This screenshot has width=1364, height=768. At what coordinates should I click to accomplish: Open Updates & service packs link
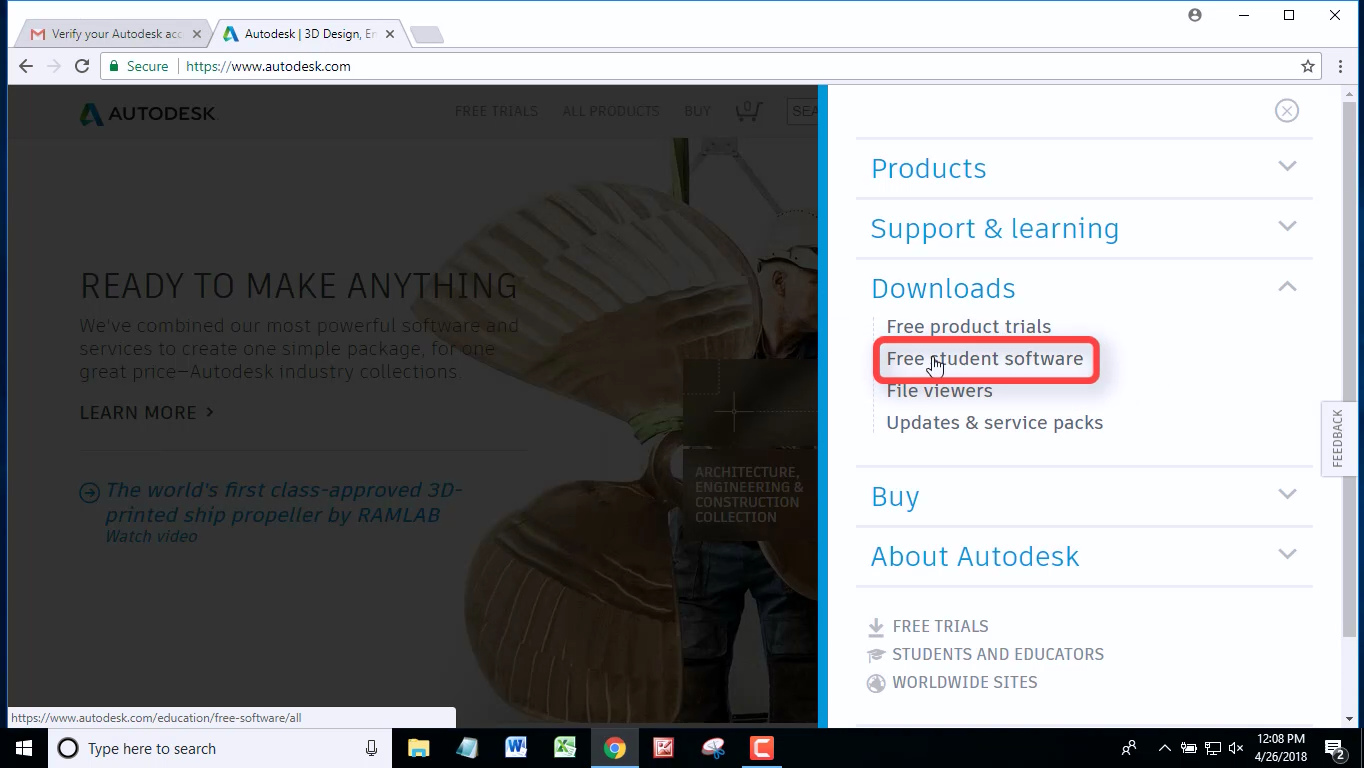point(995,423)
